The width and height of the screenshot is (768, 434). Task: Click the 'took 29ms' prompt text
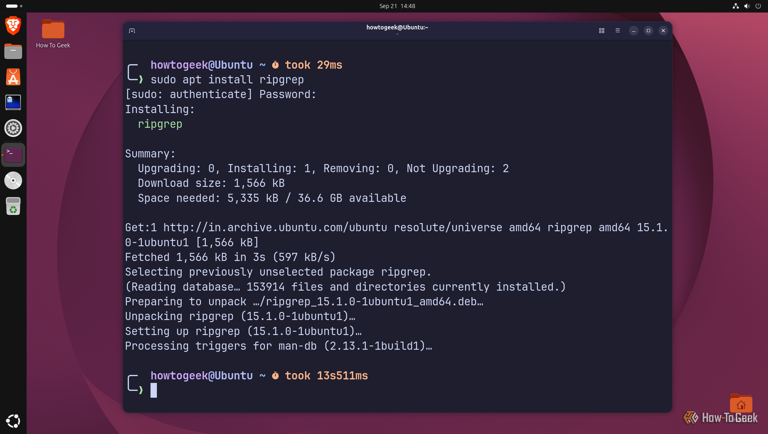[x=313, y=65]
